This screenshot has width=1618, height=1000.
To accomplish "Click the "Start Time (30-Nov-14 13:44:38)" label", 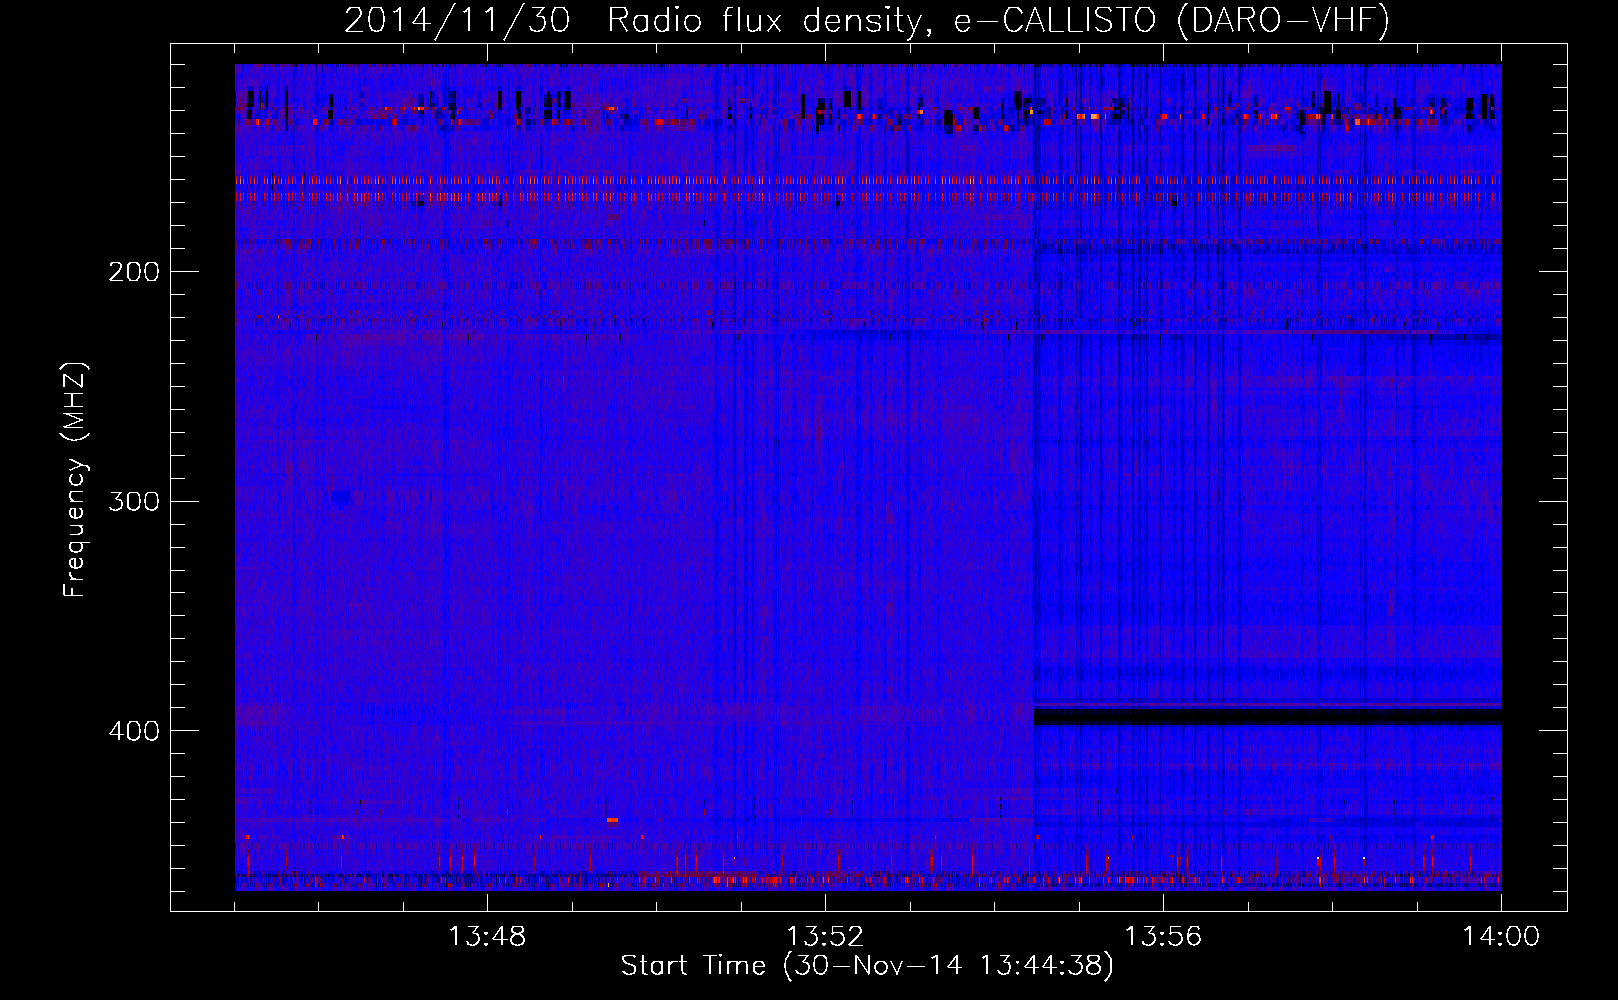I will pyautogui.click(x=867, y=966).
